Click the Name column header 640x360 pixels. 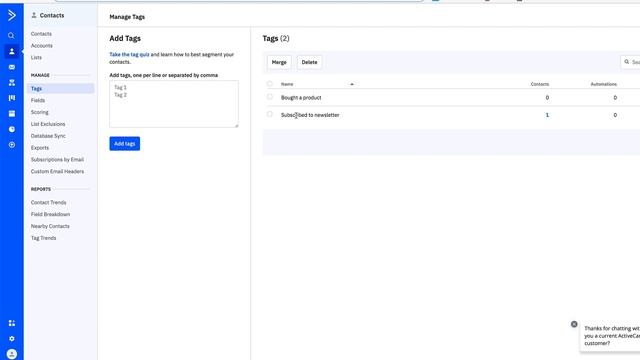(287, 84)
